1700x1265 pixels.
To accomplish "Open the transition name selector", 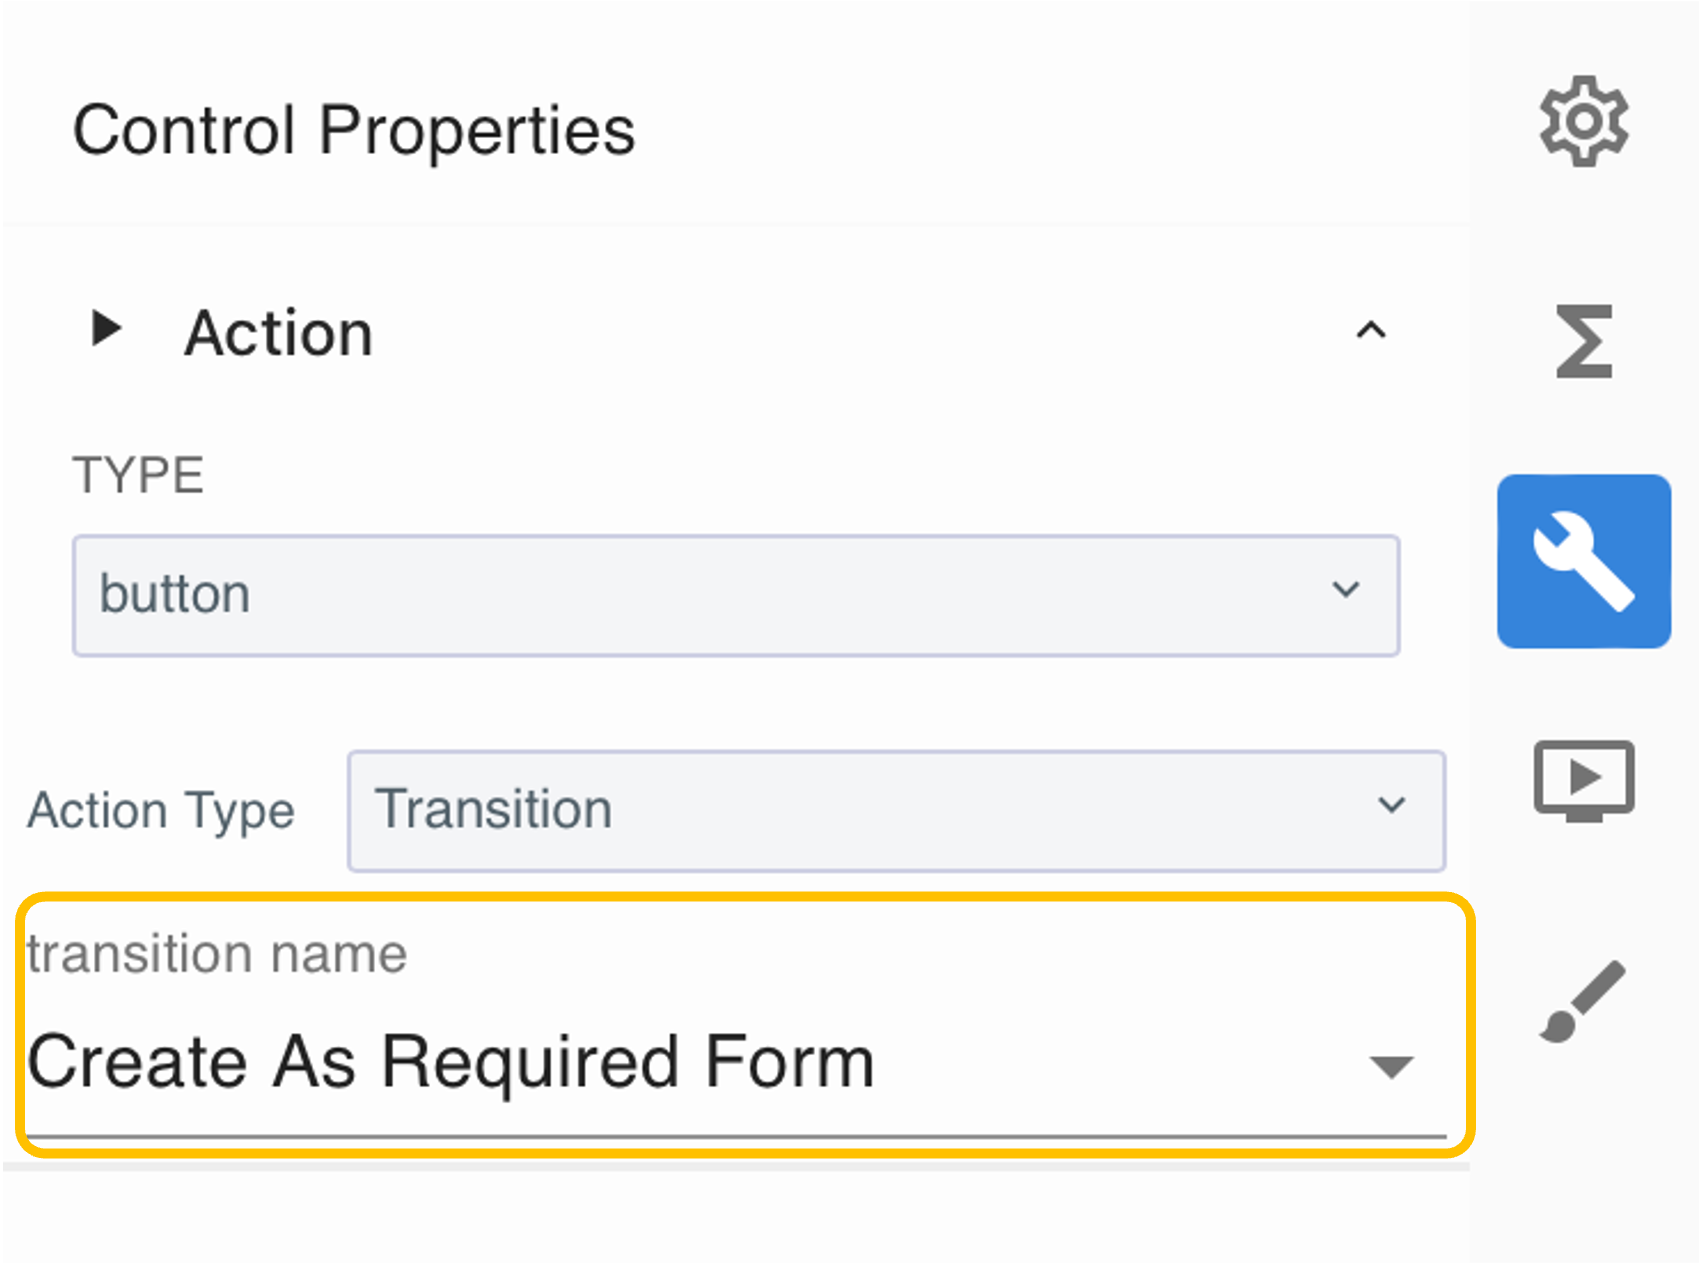I will pos(735,1062).
